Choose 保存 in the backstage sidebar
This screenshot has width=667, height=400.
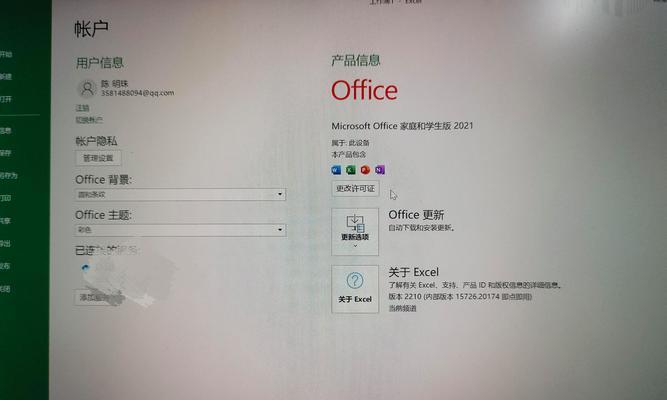(x=6, y=153)
